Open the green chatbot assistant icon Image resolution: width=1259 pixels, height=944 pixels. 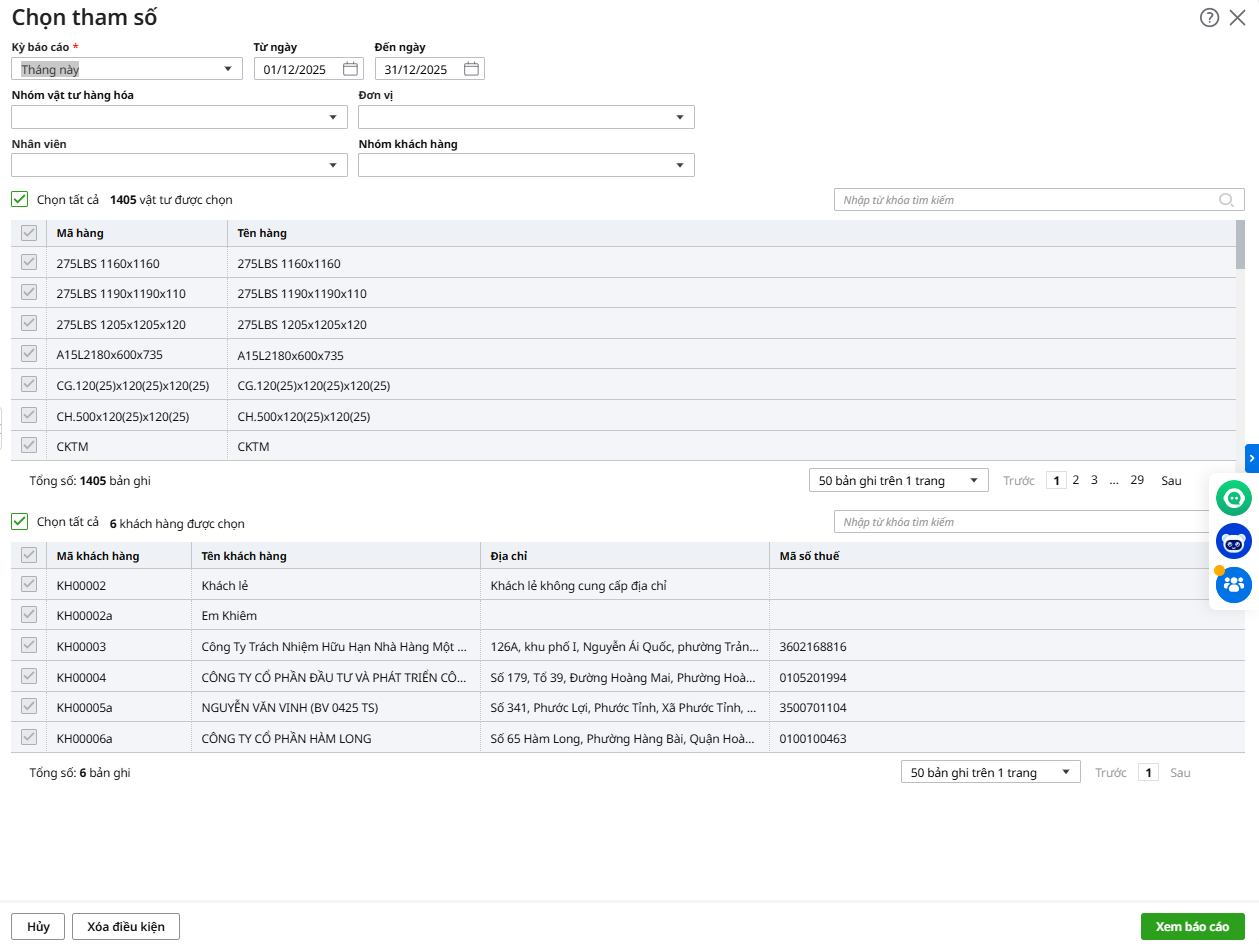coord(1234,497)
